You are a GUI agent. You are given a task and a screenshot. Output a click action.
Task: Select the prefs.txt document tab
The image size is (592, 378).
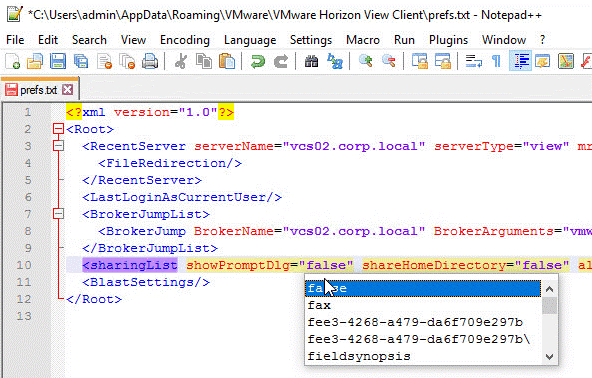coord(39,90)
